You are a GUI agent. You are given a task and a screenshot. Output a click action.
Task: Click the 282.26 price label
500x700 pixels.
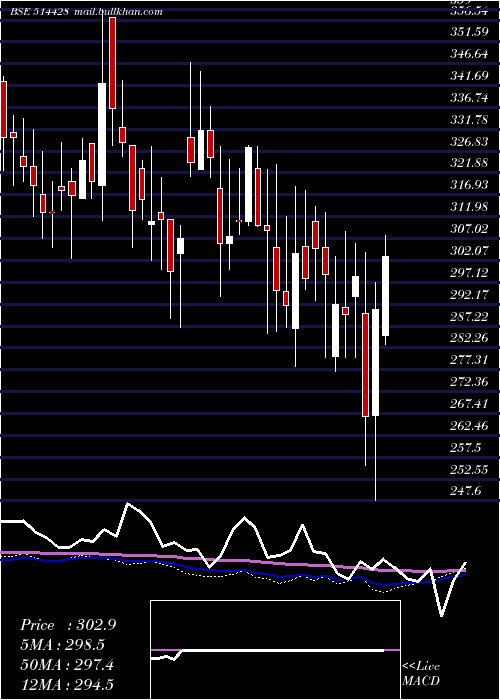click(x=469, y=338)
